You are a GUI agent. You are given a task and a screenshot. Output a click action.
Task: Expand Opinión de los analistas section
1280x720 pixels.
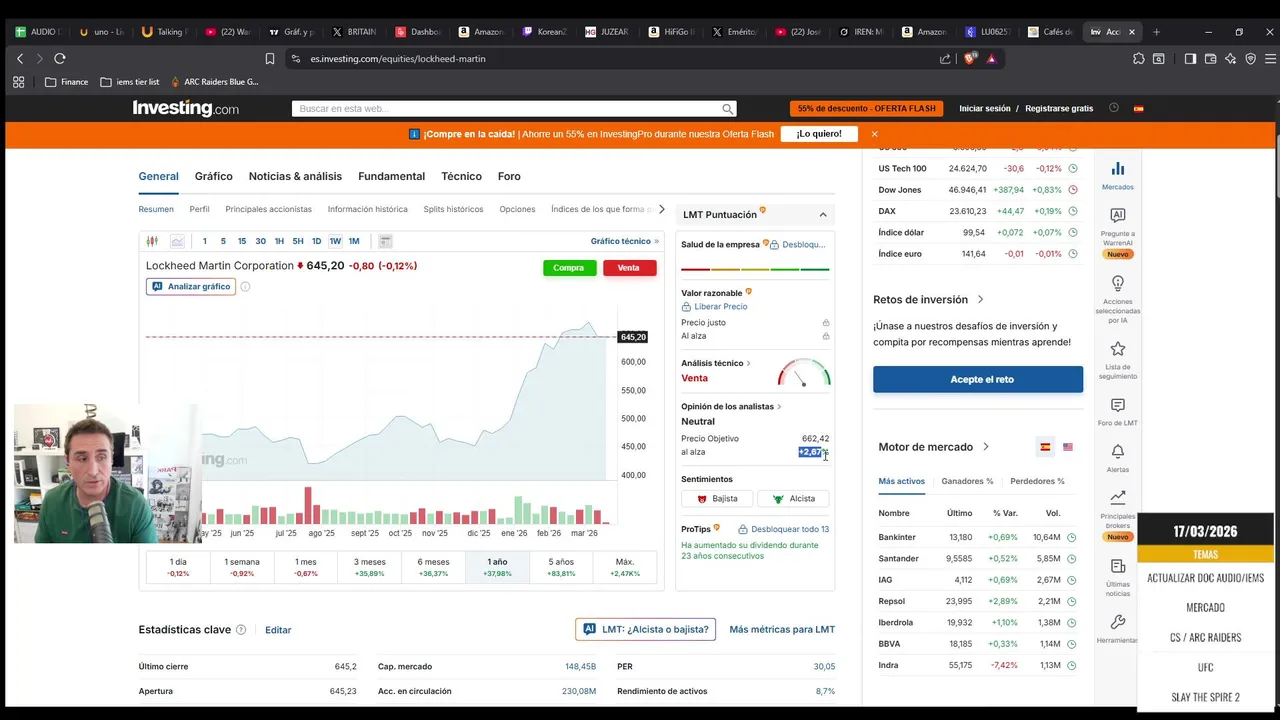click(732, 407)
